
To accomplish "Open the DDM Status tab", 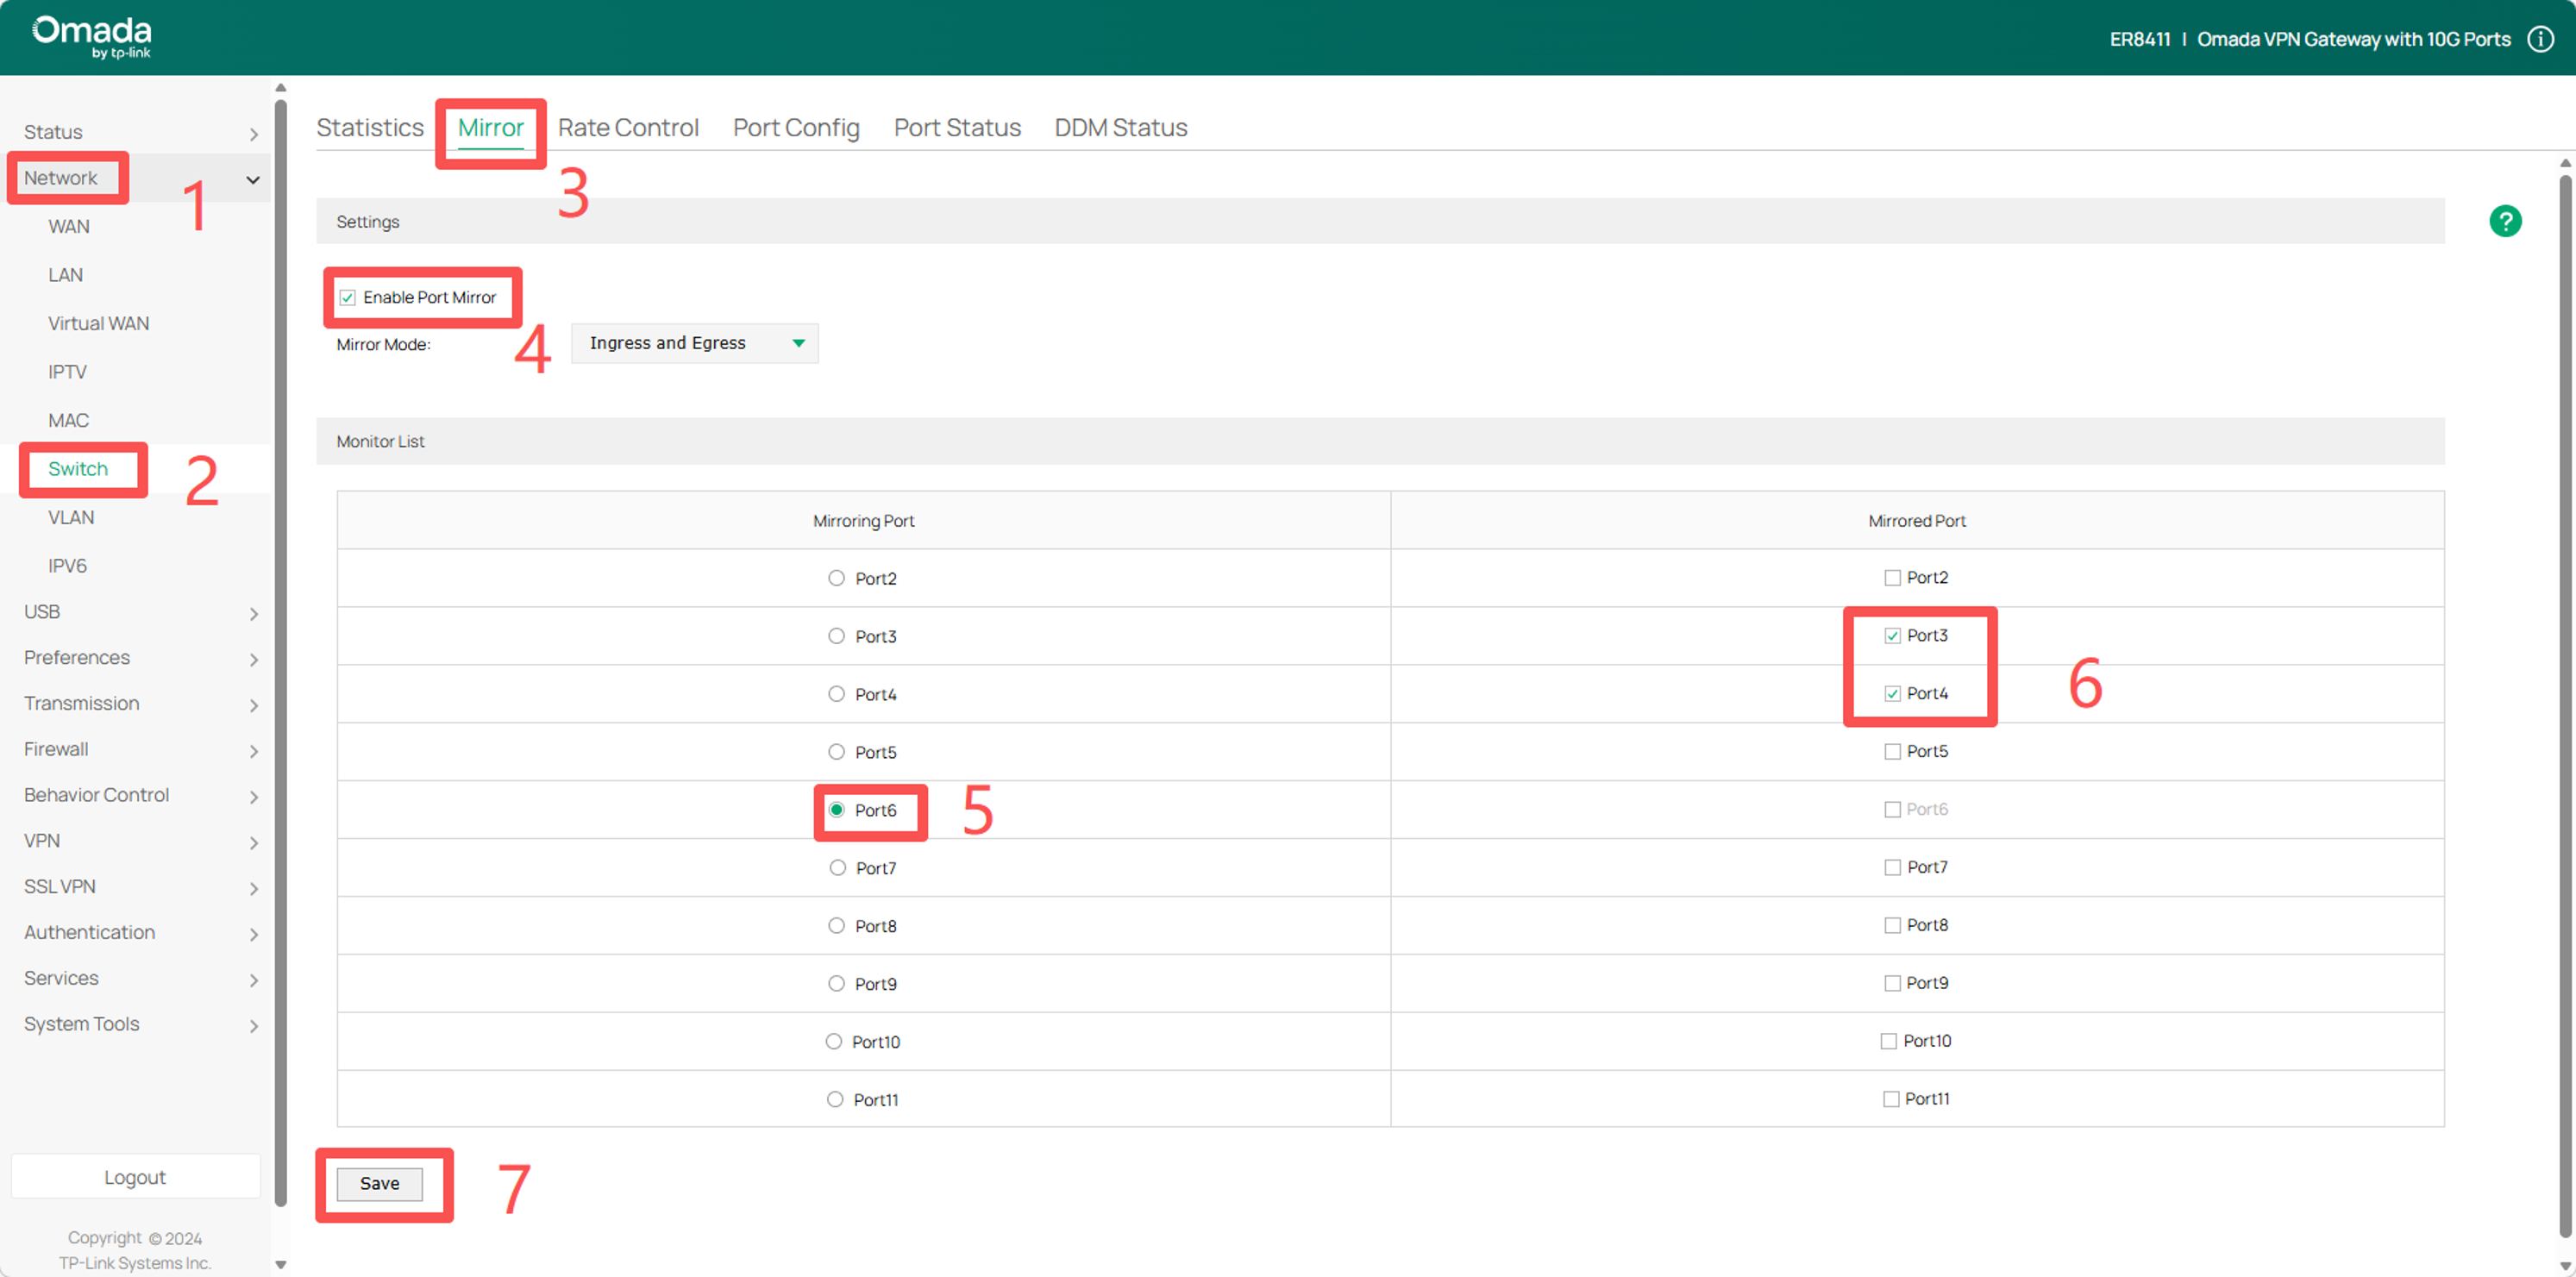I will [1121, 128].
